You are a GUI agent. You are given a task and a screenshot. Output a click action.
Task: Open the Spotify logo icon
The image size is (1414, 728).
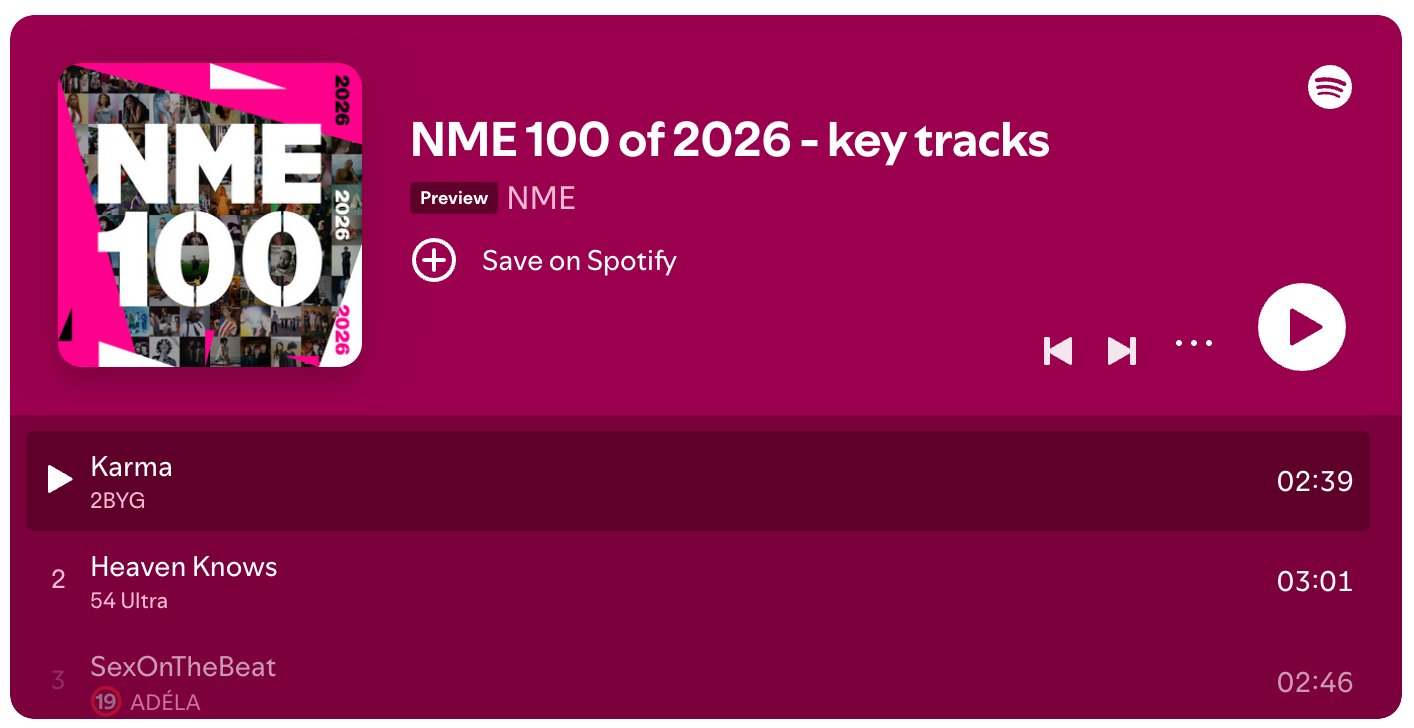click(1329, 88)
